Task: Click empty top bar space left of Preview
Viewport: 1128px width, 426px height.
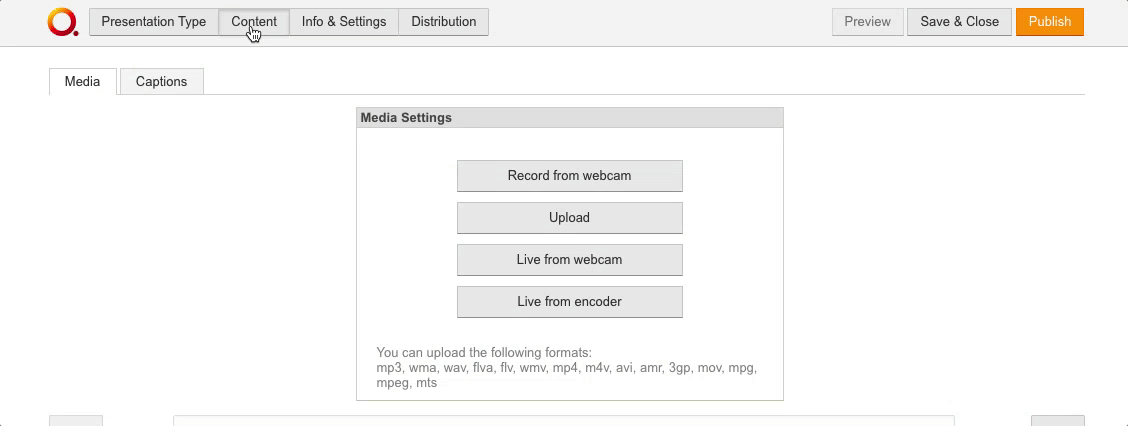Action: [x=660, y=22]
